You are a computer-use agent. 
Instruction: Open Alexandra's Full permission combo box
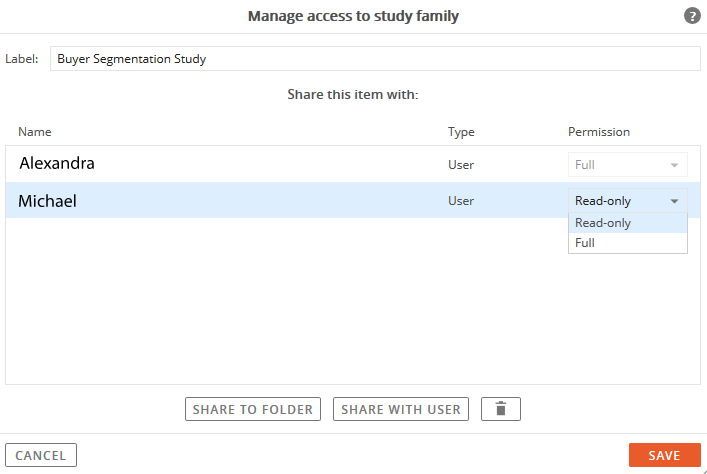pyautogui.click(x=628, y=165)
